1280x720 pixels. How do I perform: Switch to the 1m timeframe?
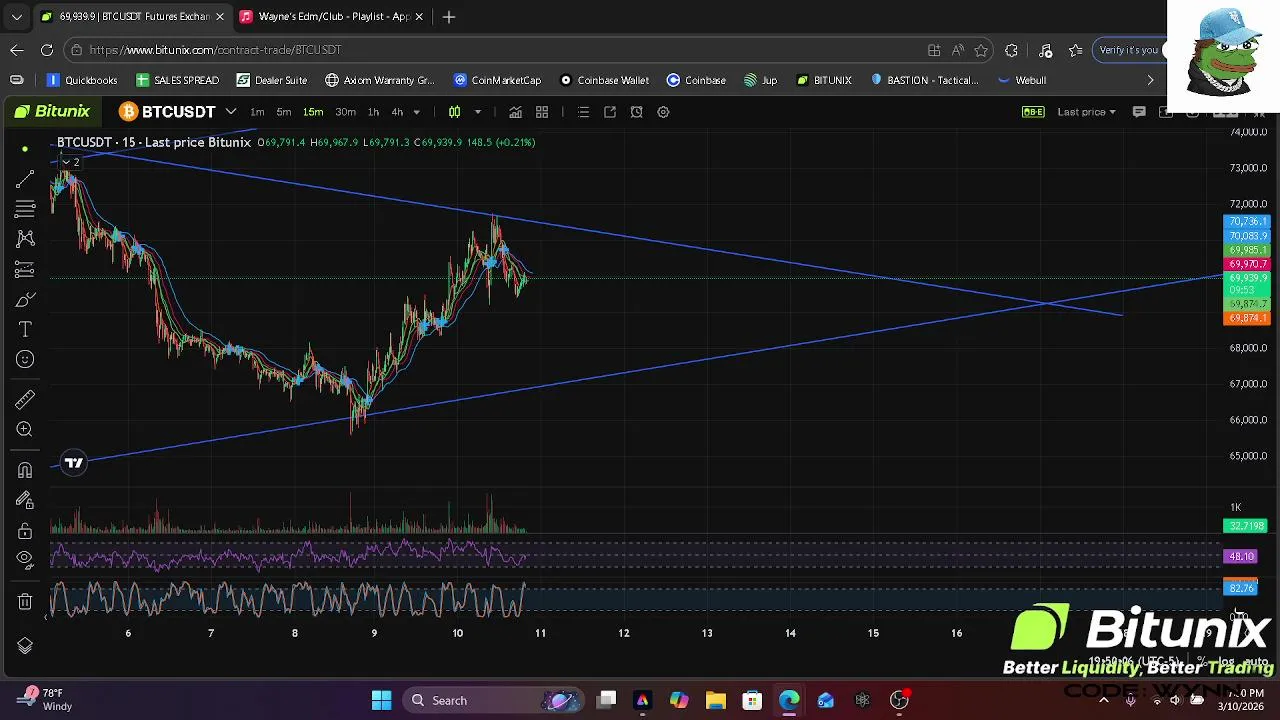coord(257,112)
